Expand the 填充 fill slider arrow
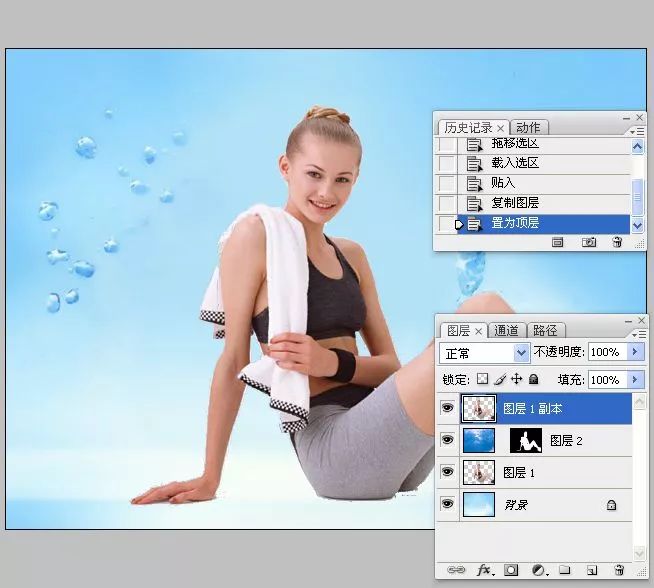 (635, 379)
